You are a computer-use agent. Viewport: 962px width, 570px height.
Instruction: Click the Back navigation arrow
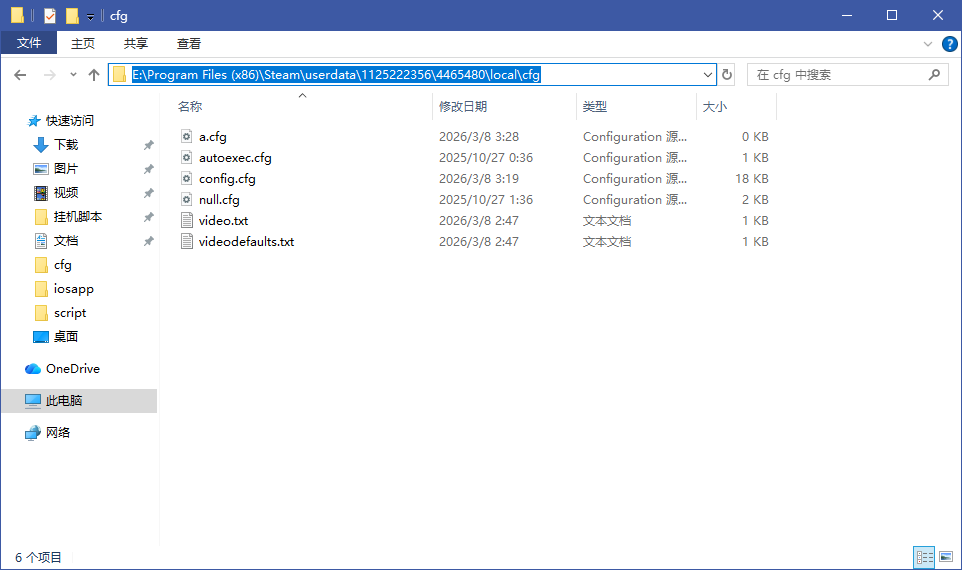tap(20, 75)
